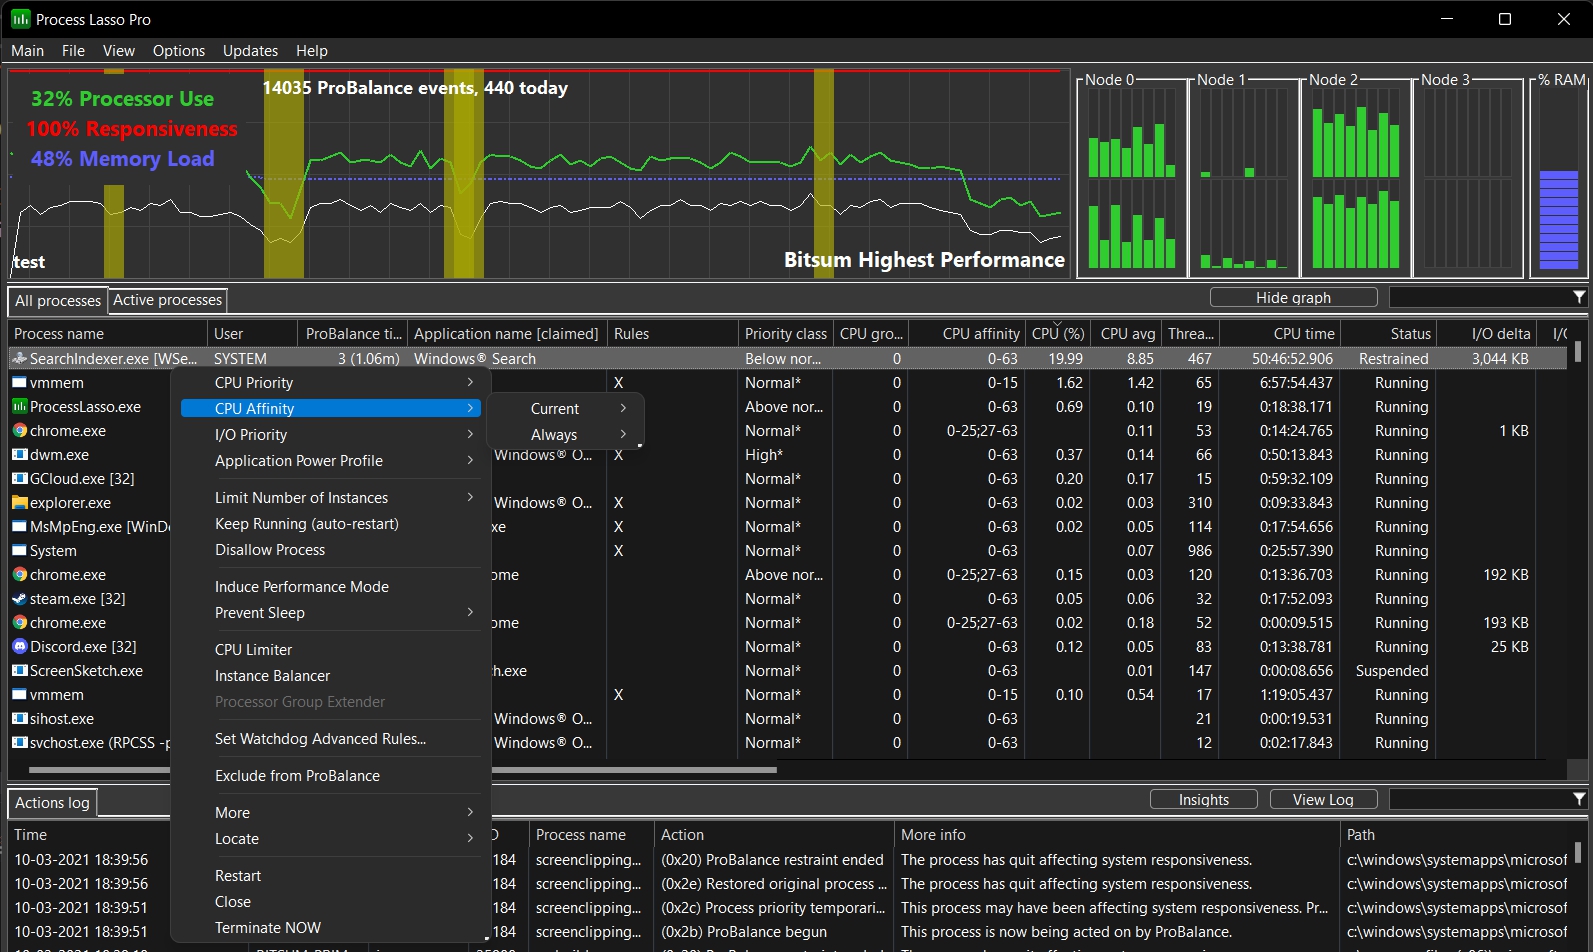
Task: Sort by the Priority class column header
Action: coord(785,333)
